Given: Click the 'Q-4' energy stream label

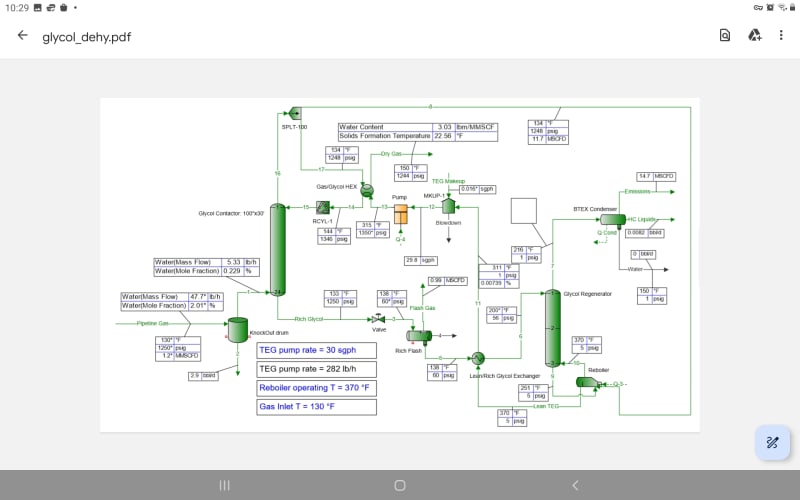Looking at the screenshot, I should (401, 239).
